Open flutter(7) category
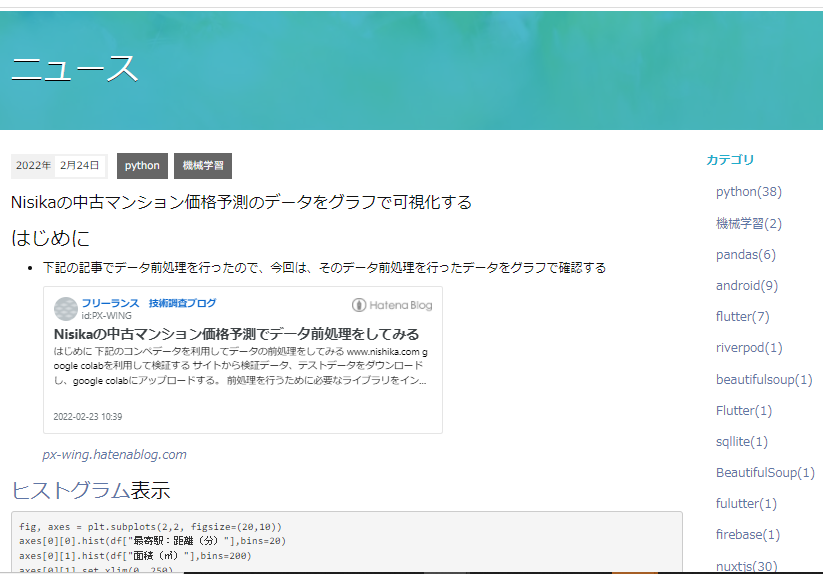This screenshot has width=823, height=574. pos(742,316)
